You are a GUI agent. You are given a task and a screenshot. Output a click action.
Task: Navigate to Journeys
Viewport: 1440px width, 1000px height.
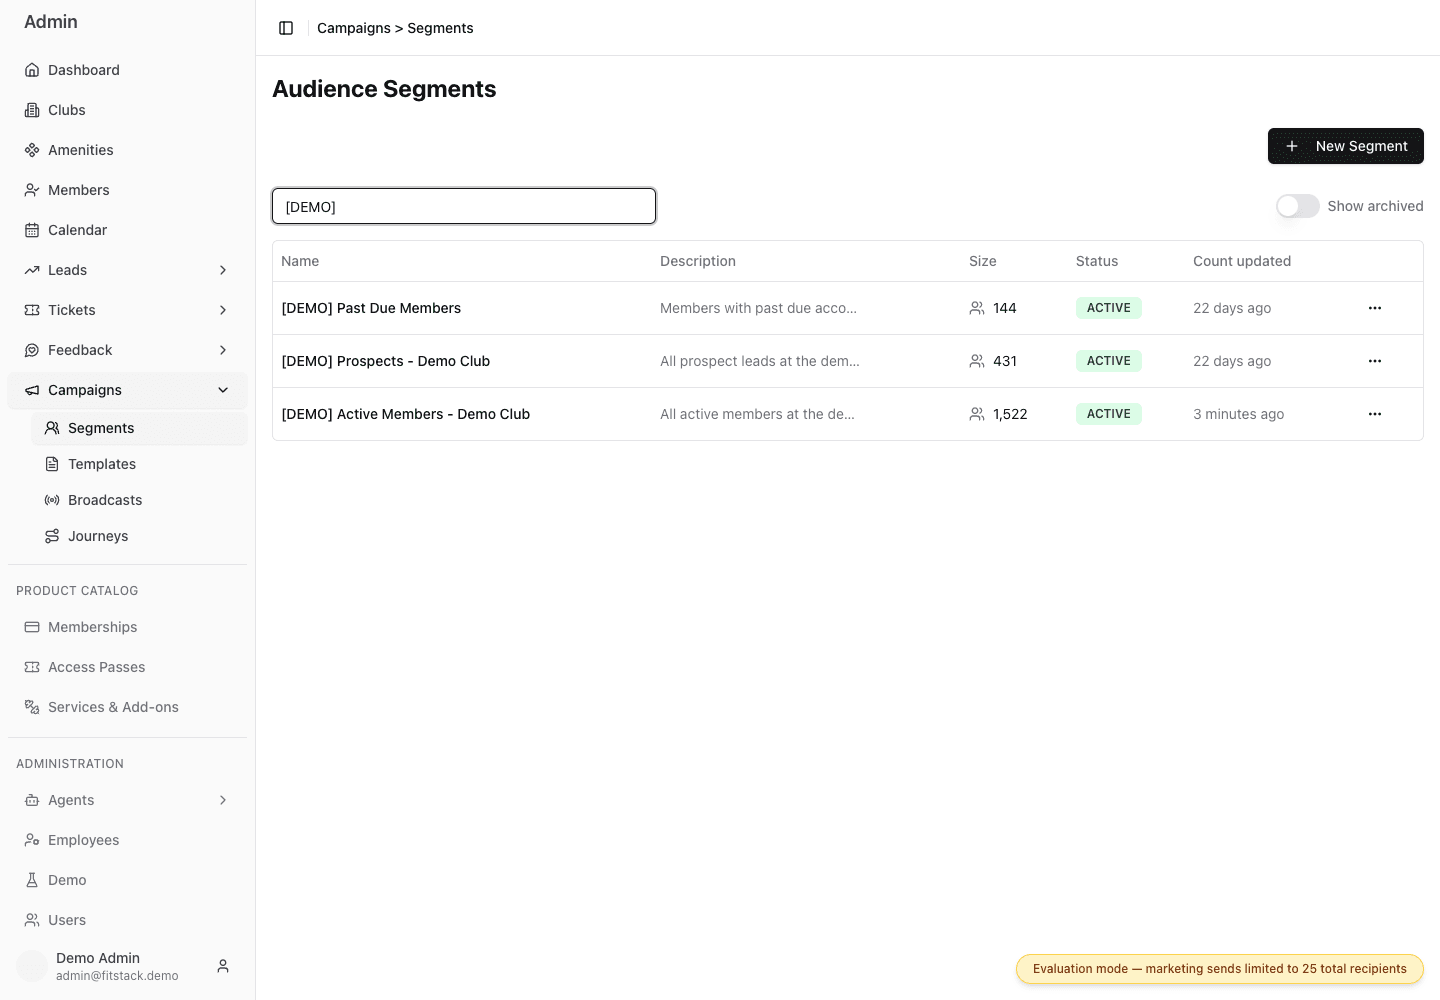(139, 536)
